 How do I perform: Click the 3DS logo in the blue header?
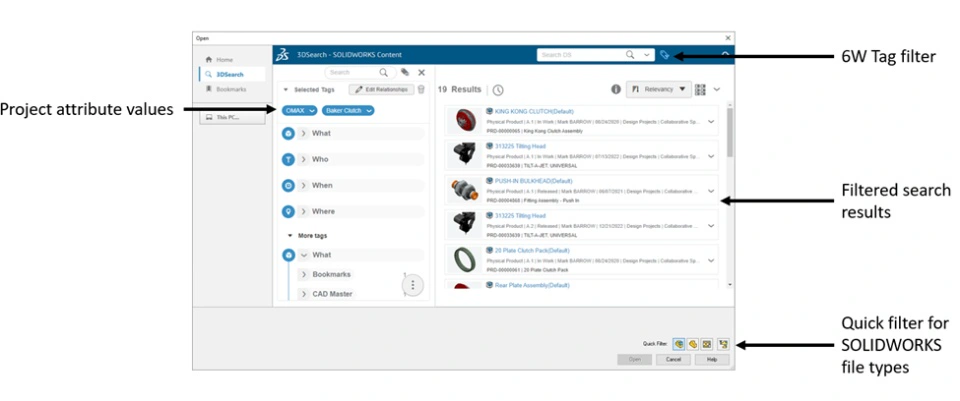(x=282, y=55)
